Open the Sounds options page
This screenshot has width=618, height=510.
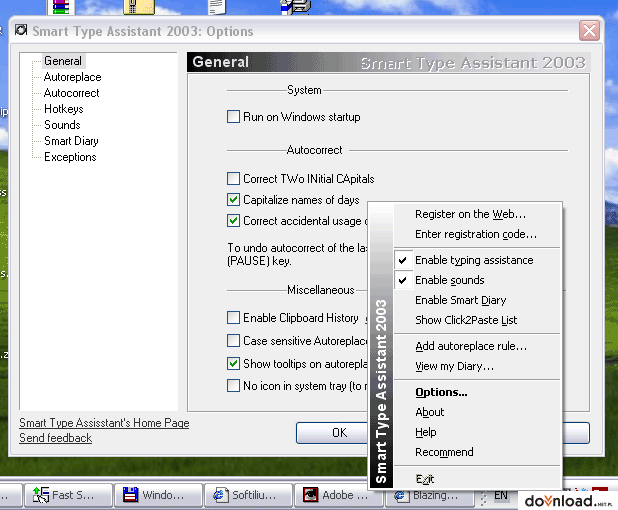[62, 125]
